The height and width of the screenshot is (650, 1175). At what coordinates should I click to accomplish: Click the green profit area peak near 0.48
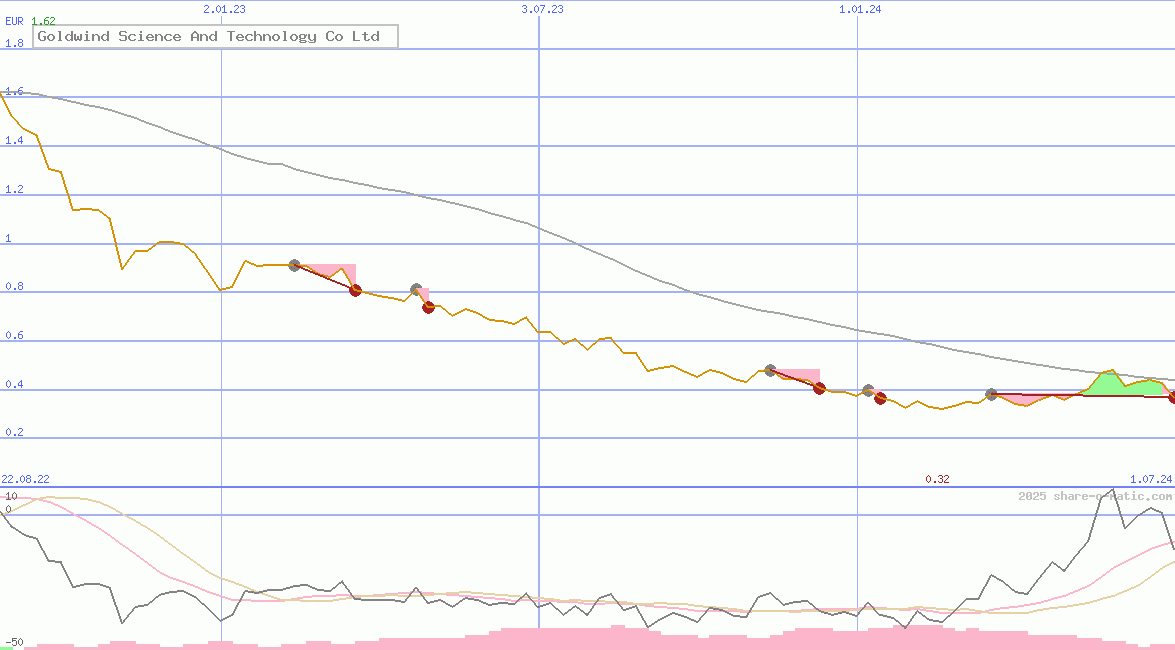click(x=1111, y=382)
